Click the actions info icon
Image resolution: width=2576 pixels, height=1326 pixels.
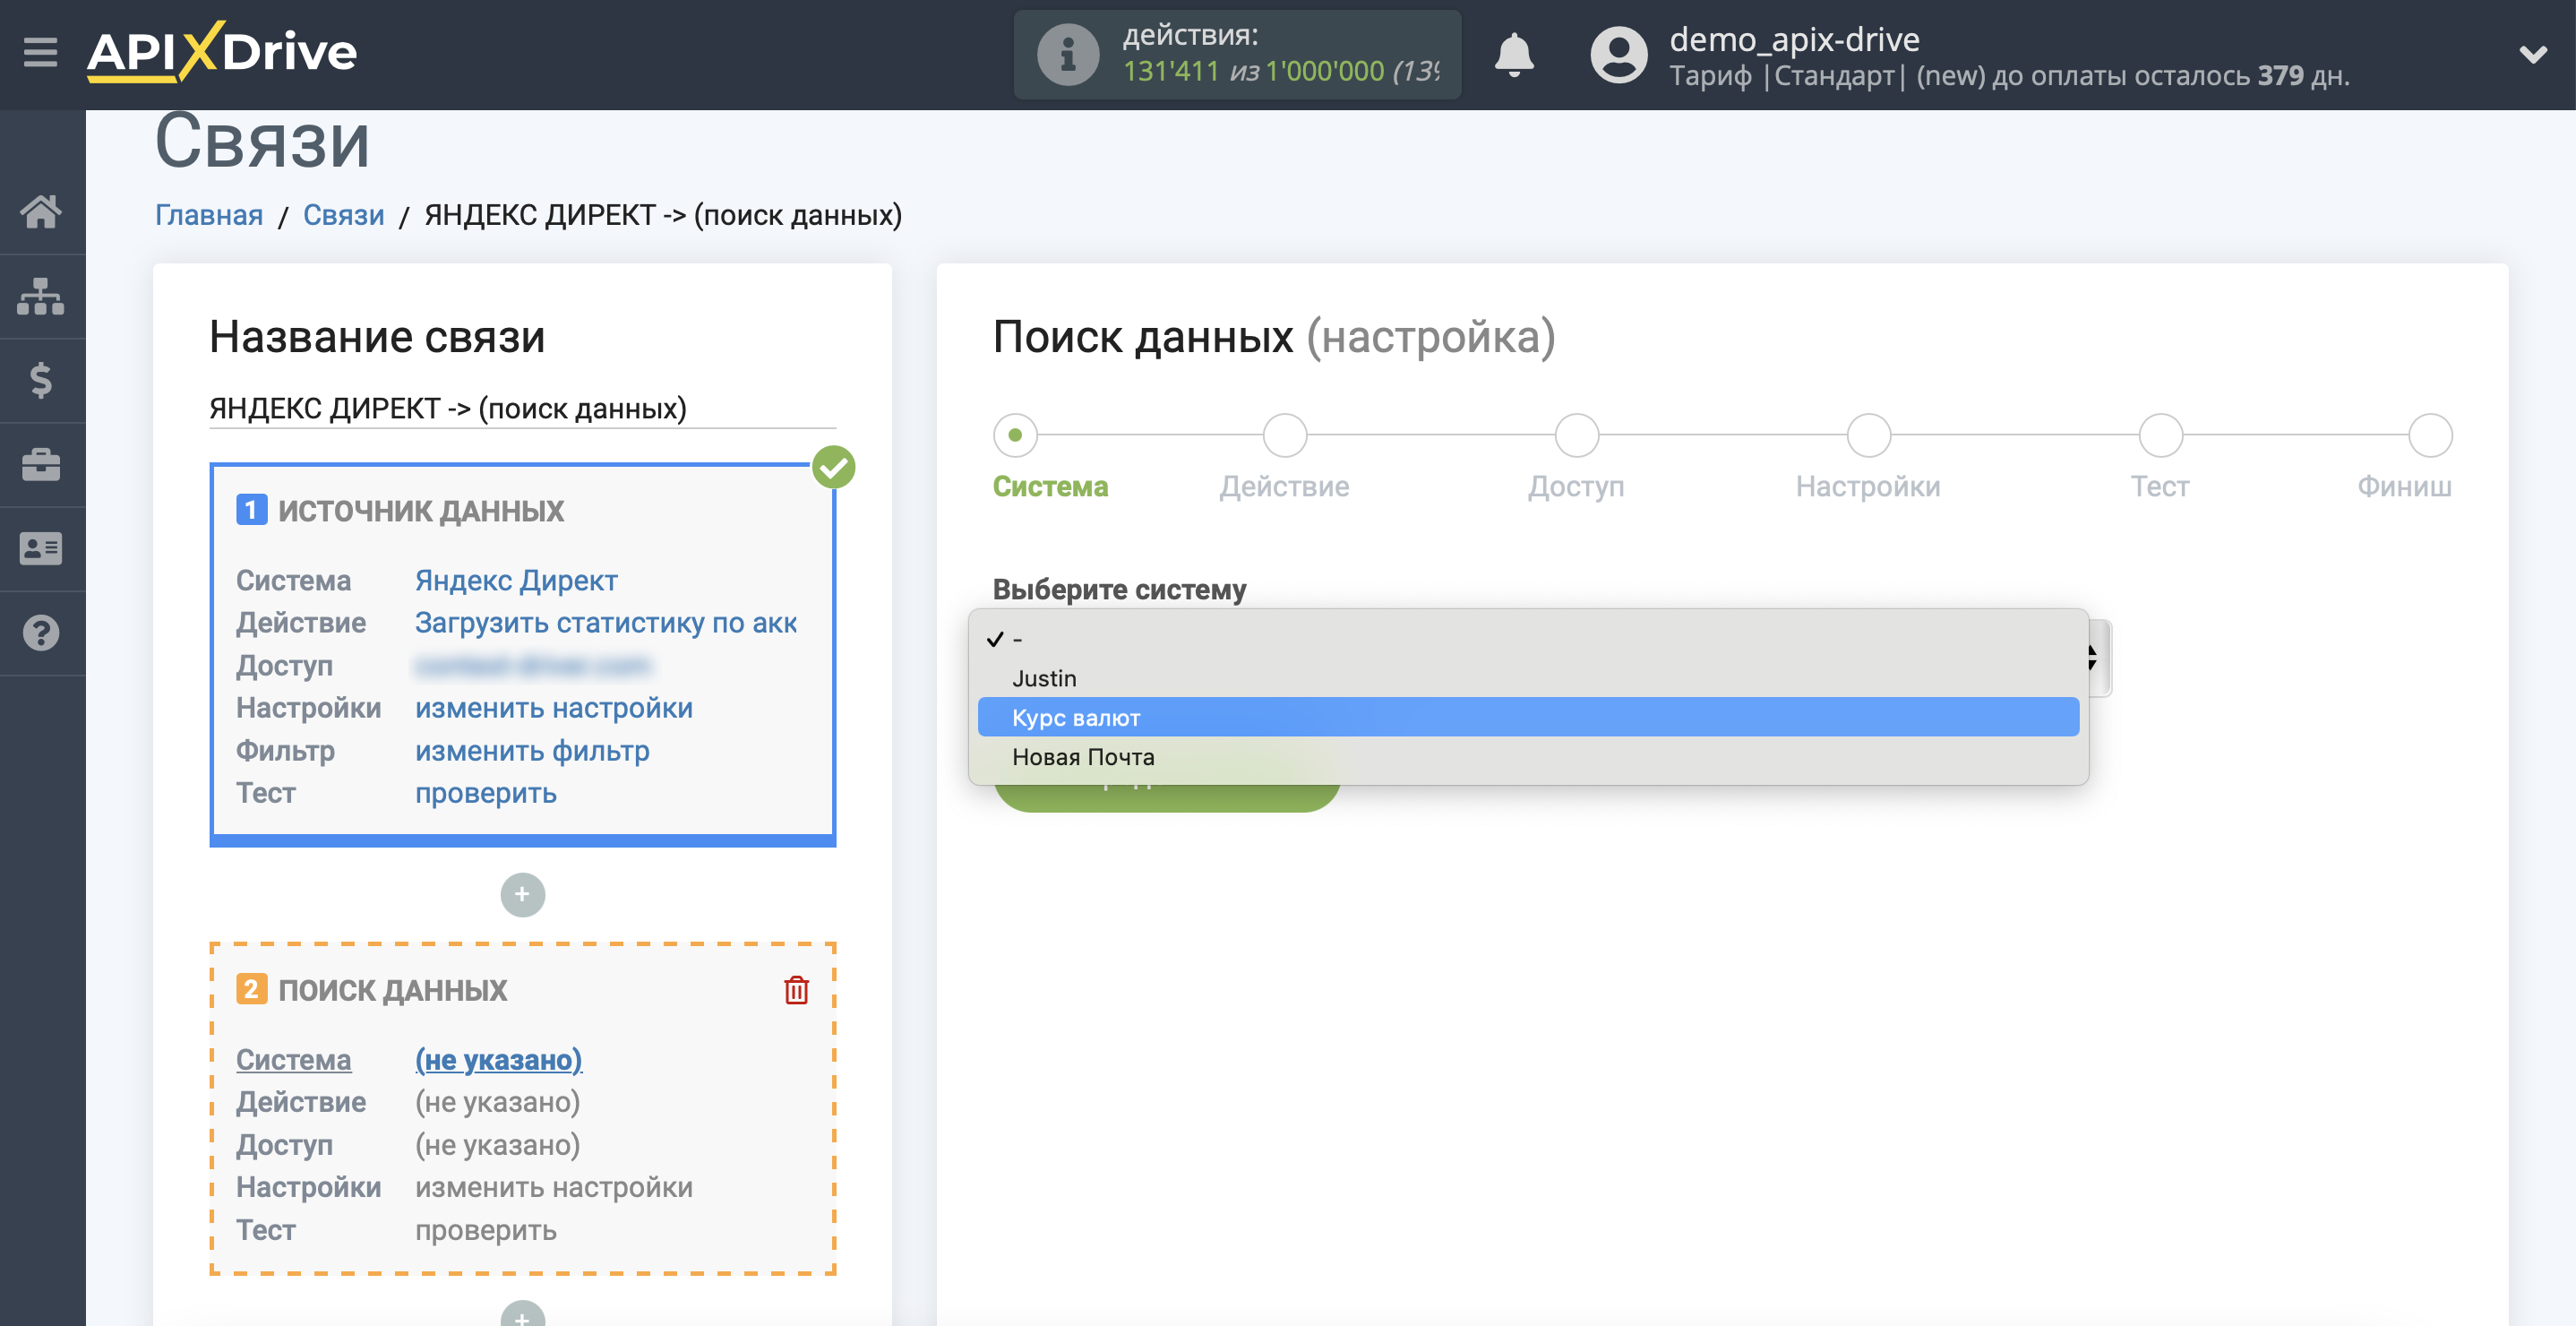tap(1067, 54)
